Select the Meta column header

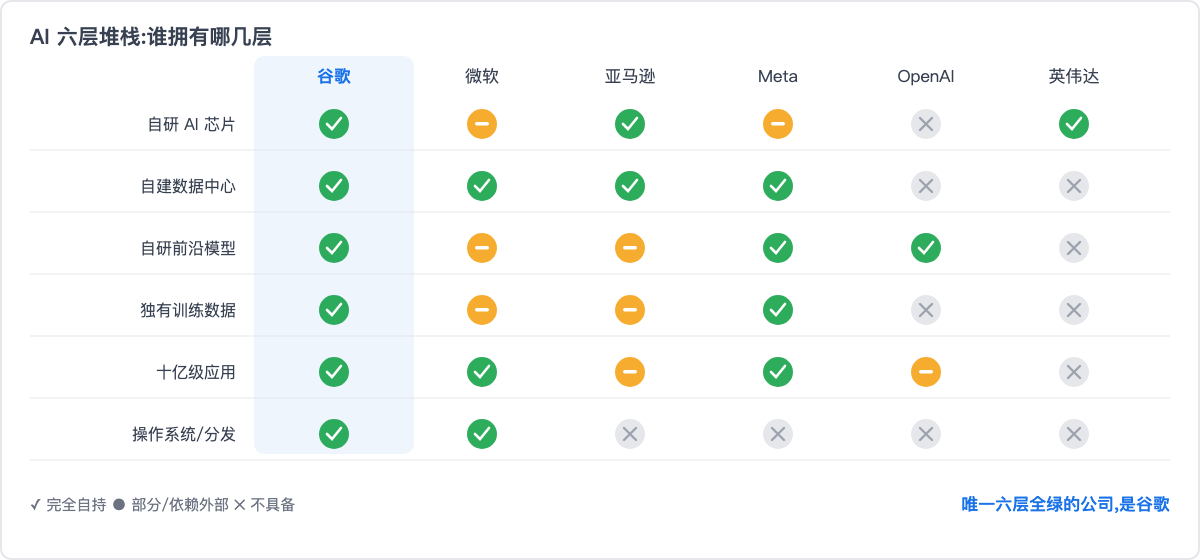tap(778, 76)
